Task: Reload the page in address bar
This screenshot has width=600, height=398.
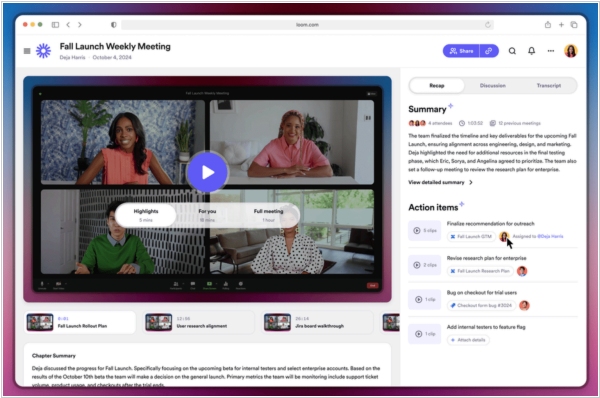Action: (488, 25)
